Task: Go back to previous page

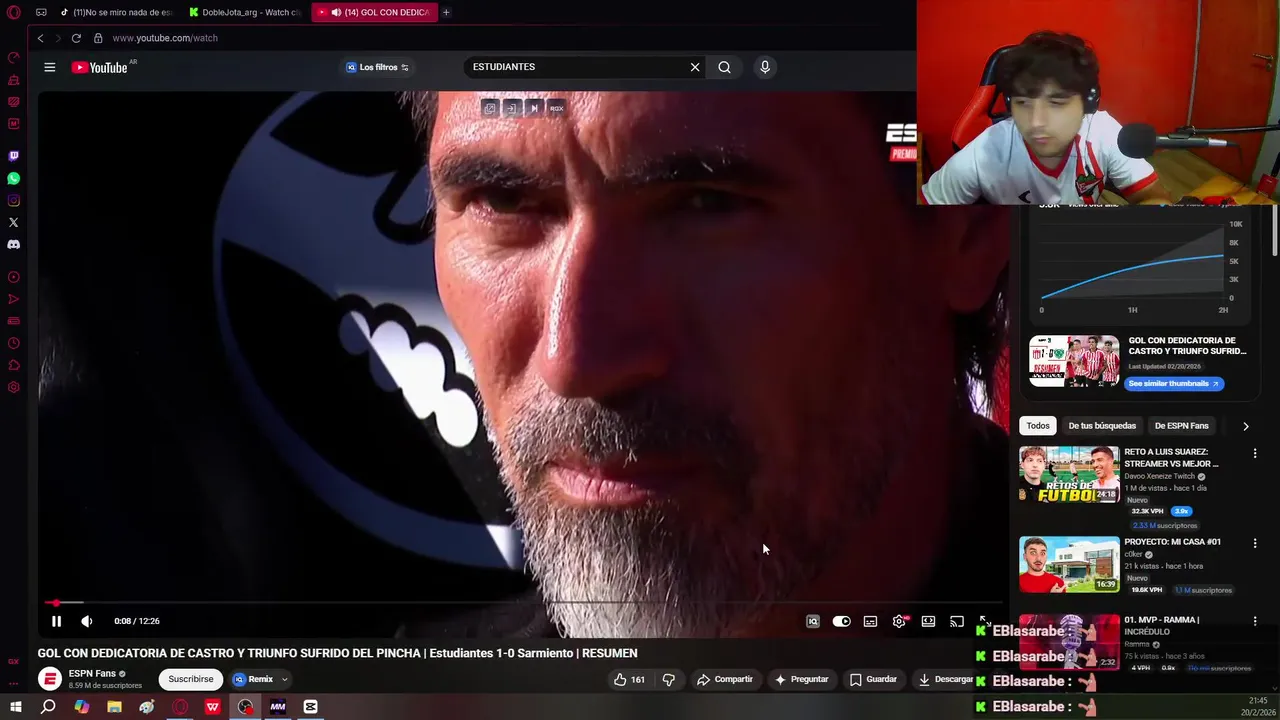Action: tap(40, 38)
